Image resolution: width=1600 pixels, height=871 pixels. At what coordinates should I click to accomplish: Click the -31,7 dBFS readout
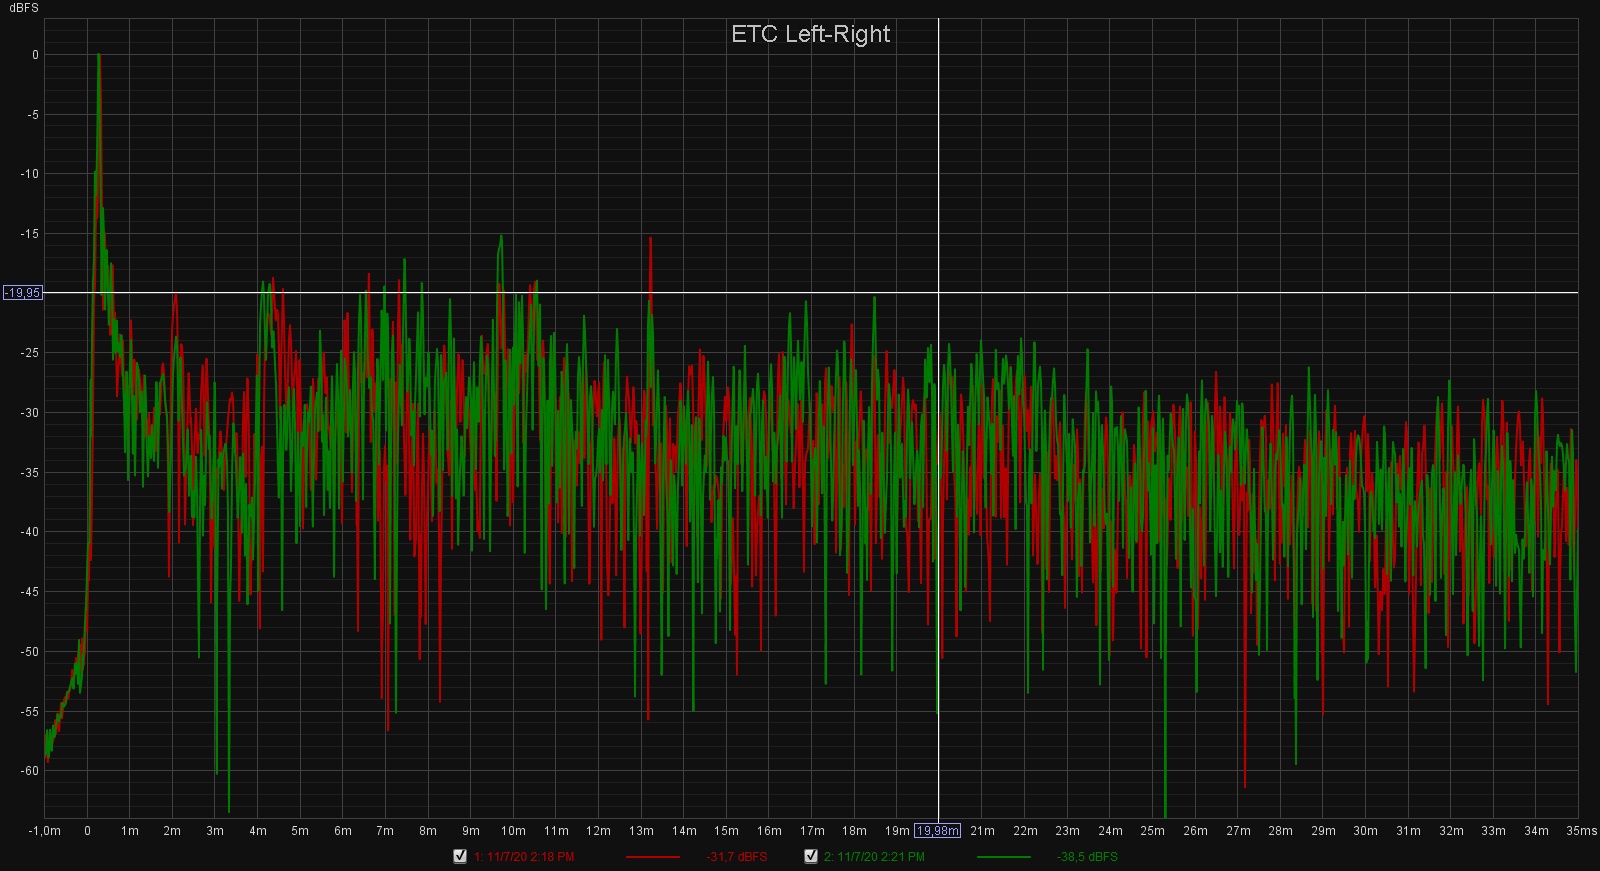pos(737,857)
